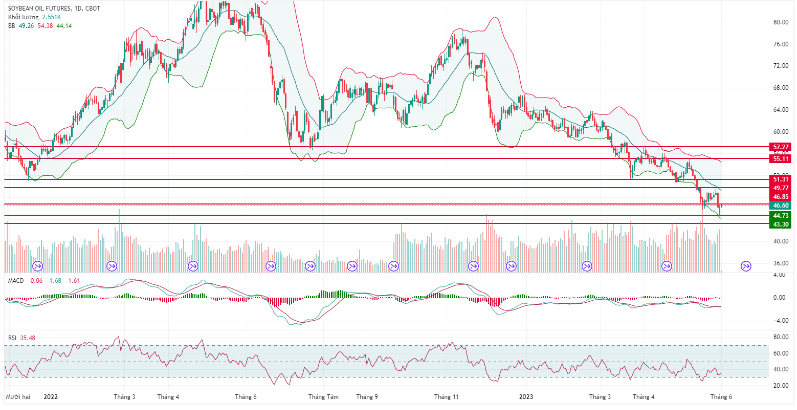Open event marker between Tháng 4 and Tháng 6 2022

[x=191, y=266]
